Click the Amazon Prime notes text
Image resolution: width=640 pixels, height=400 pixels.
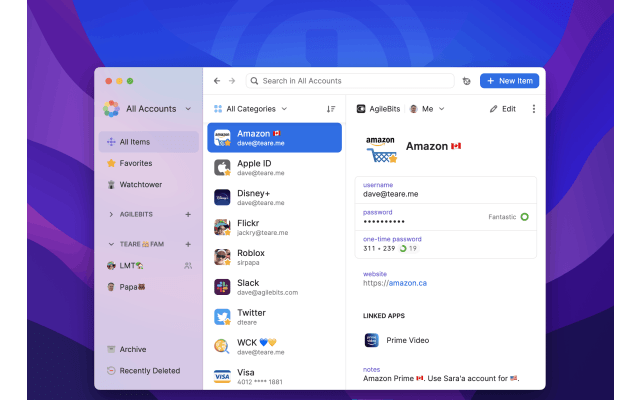coord(441,378)
